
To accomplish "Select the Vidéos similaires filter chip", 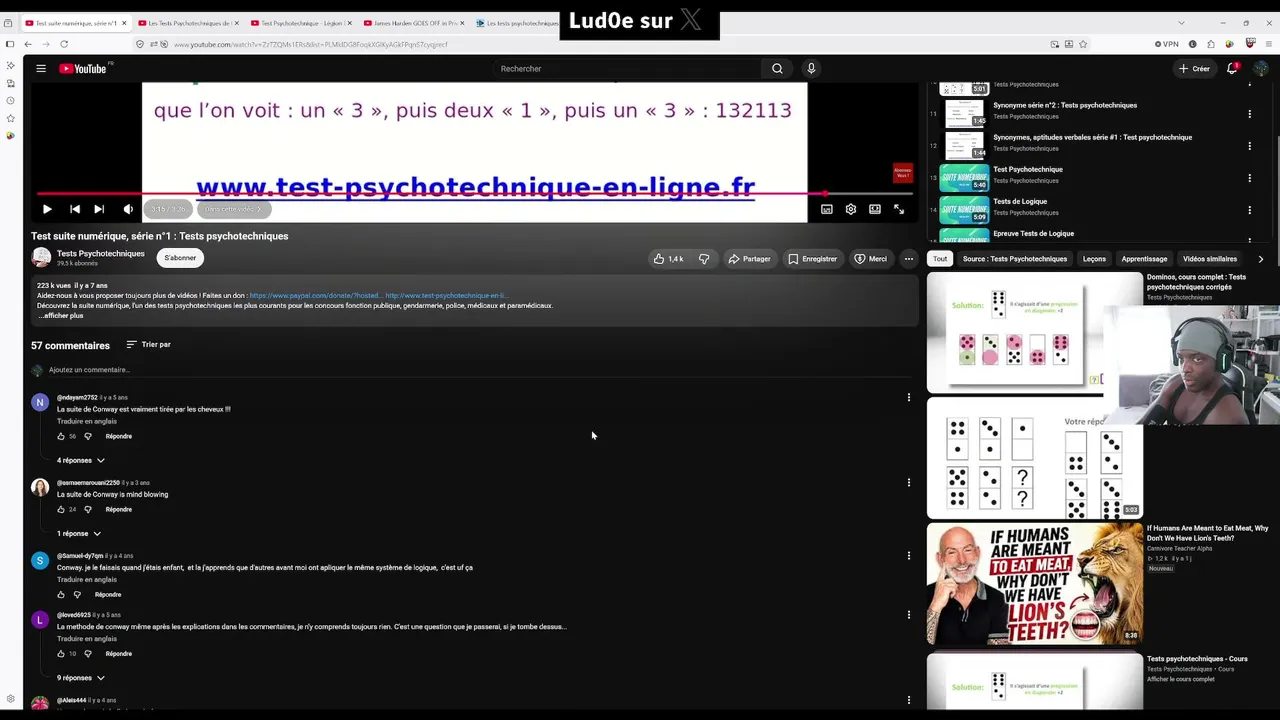I will [1210, 259].
